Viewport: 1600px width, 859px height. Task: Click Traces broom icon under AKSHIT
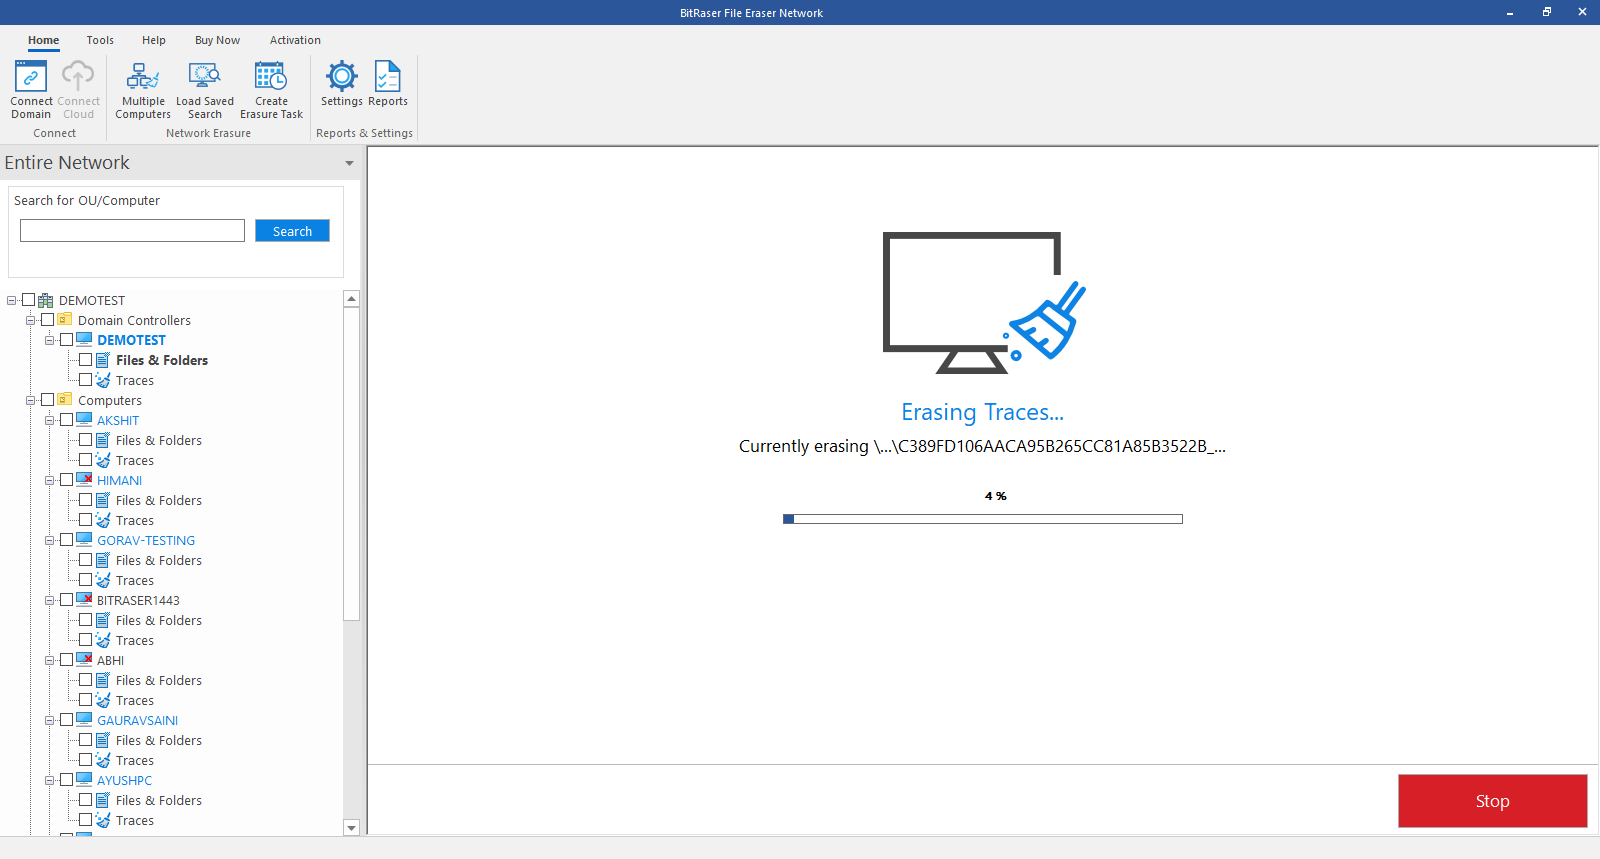[103, 460]
